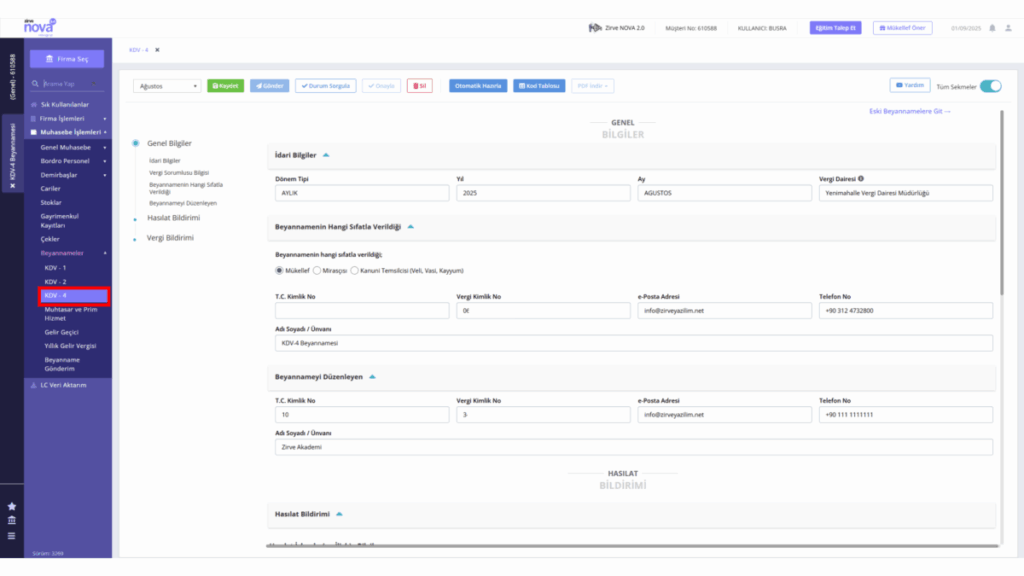Viewport: 1024px width, 576px height.
Task: Select the Mirasçısı radio button
Action: 317,270
